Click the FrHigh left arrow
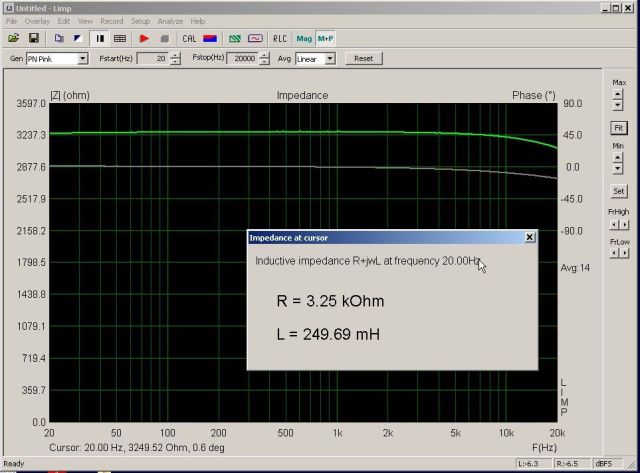The width and height of the screenshot is (640, 473). [x=614, y=224]
